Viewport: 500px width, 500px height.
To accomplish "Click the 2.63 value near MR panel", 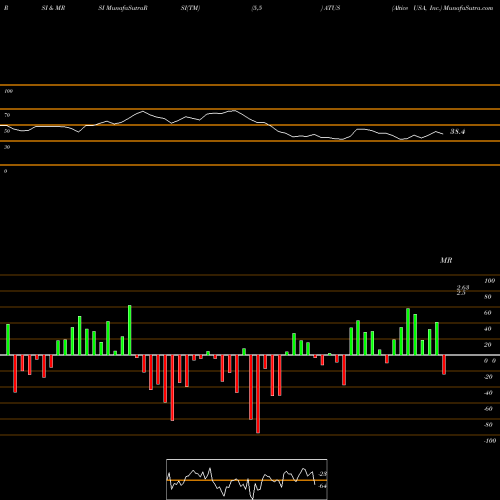I will tap(463, 287).
